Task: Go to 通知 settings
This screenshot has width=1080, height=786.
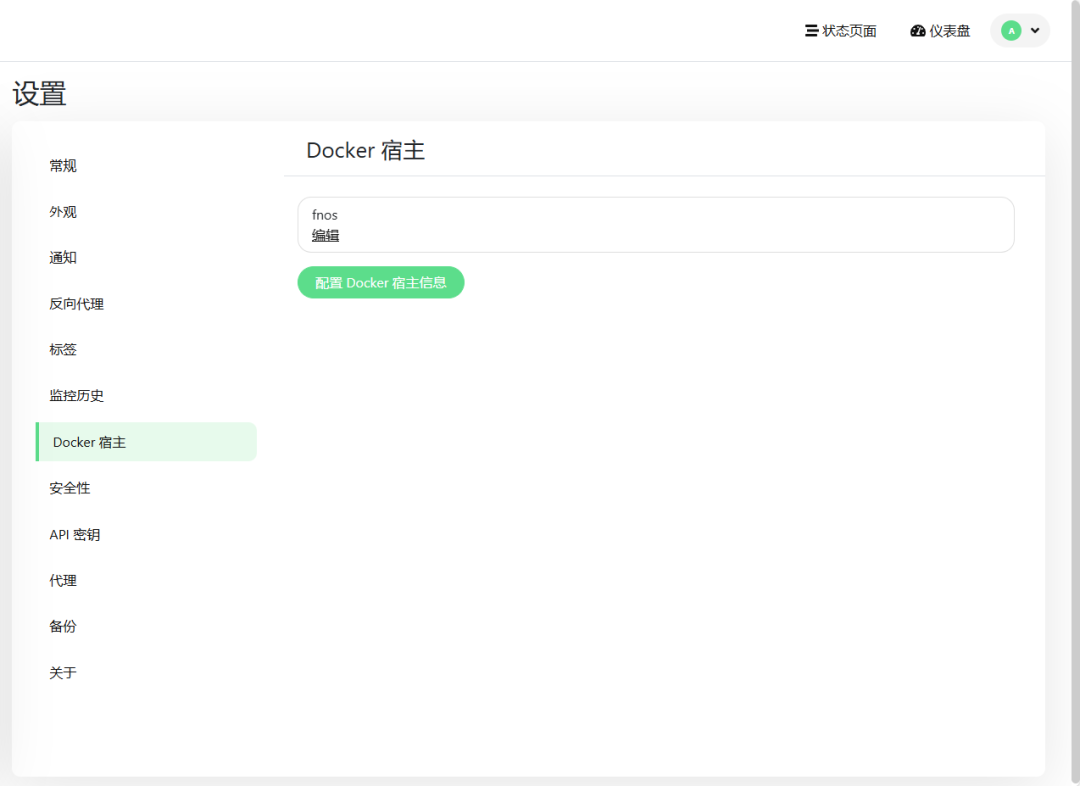Action: [63, 258]
